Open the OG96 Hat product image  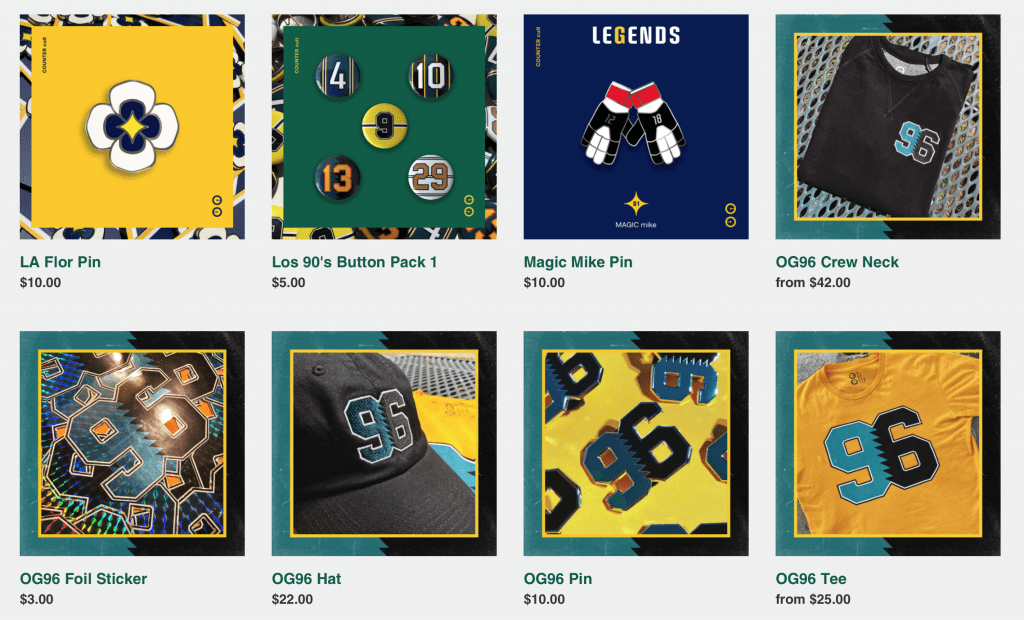pos(384,444)
